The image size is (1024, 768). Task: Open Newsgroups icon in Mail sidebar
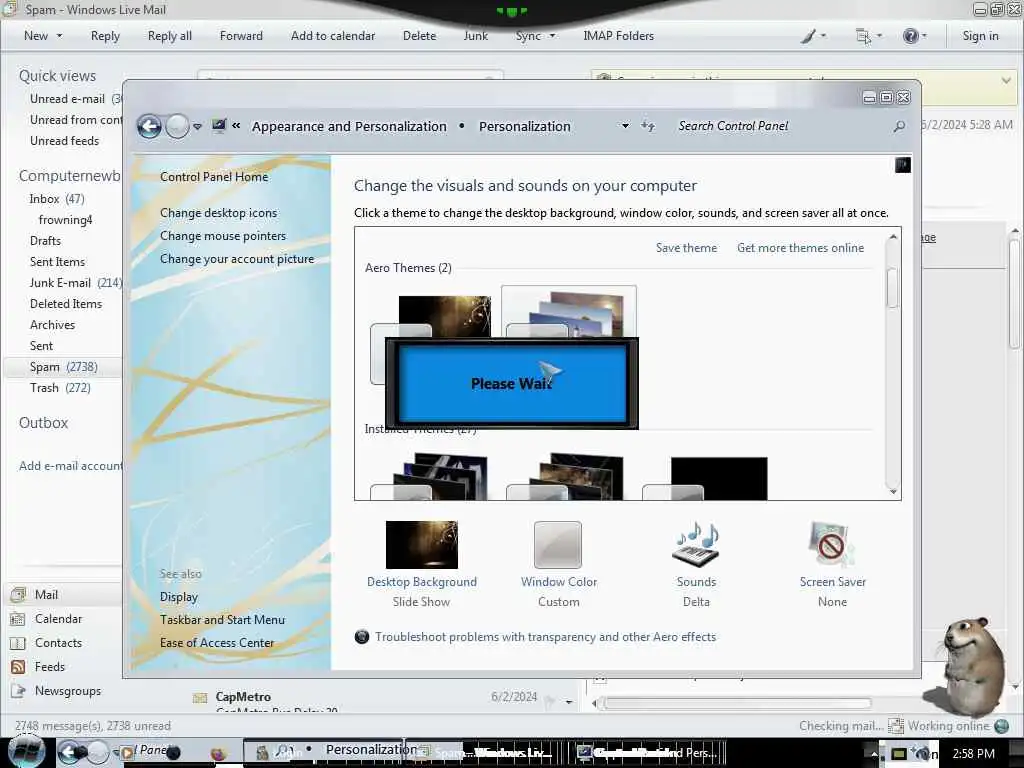[x=18, y=691]
